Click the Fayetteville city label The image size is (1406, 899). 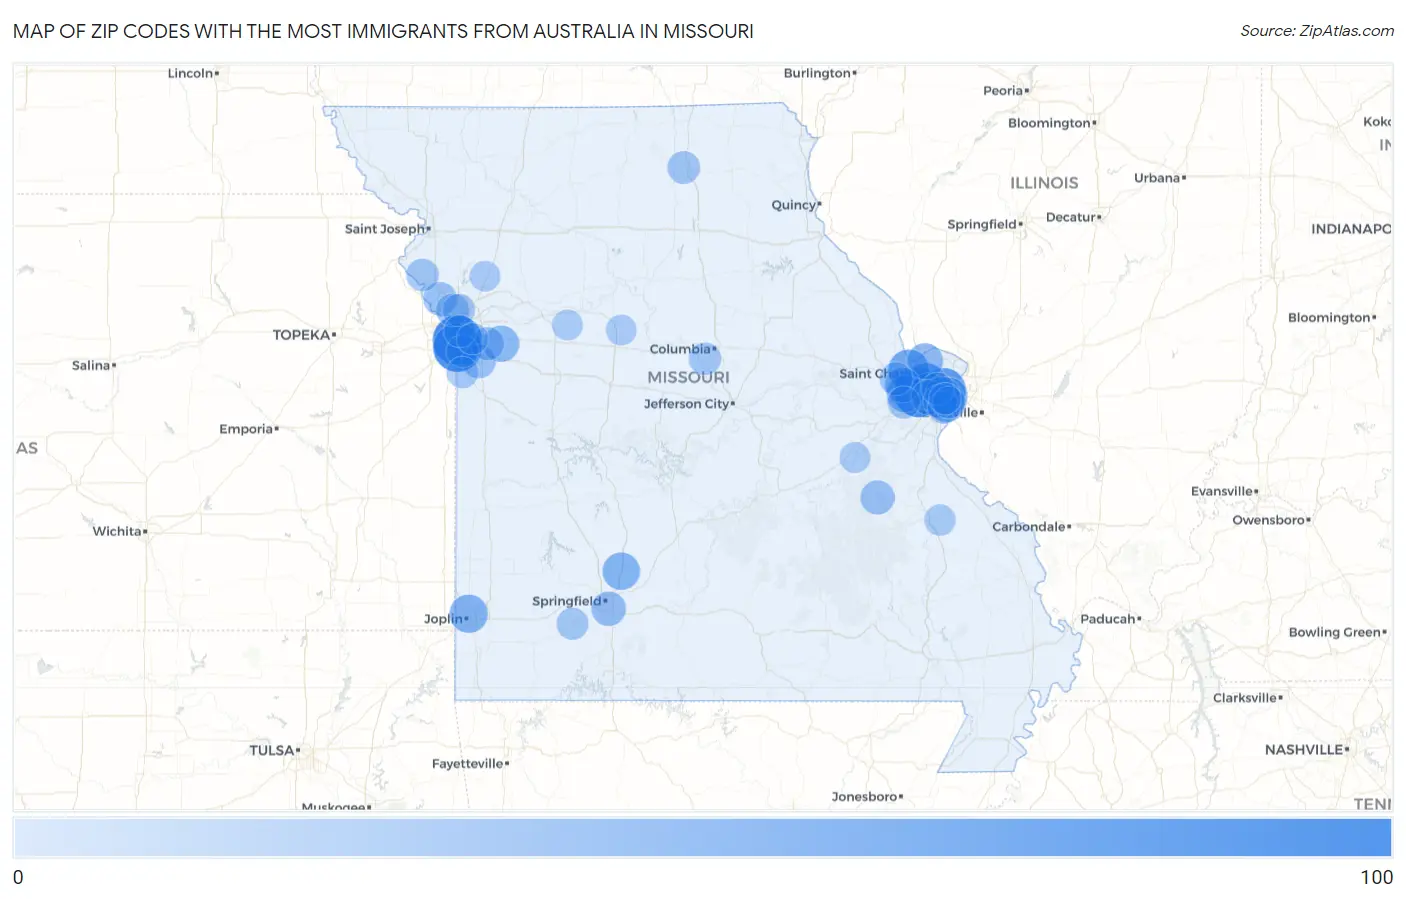coord(467,764)
